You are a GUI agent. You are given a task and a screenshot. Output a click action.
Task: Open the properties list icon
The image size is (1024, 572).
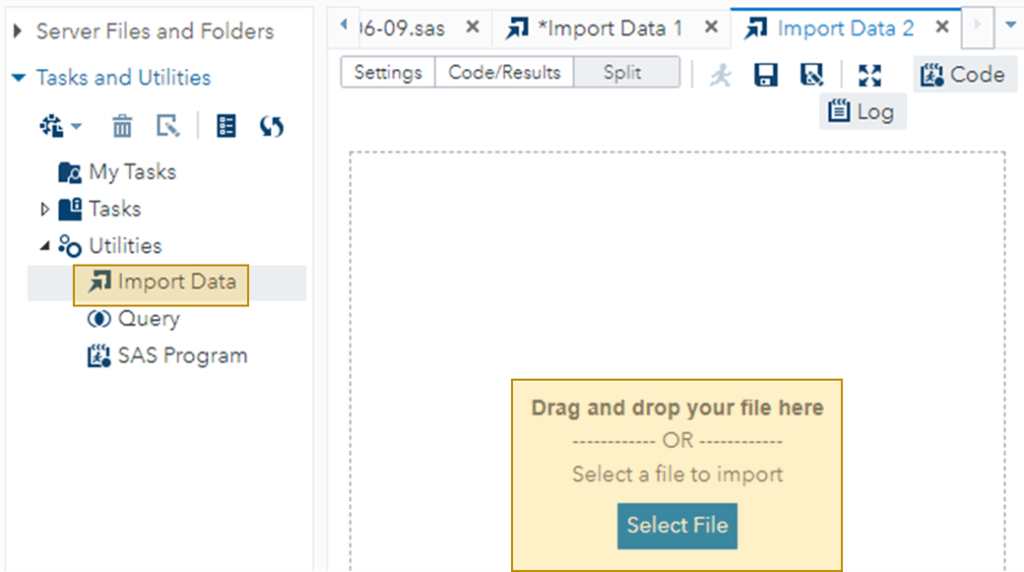[227, 126]
